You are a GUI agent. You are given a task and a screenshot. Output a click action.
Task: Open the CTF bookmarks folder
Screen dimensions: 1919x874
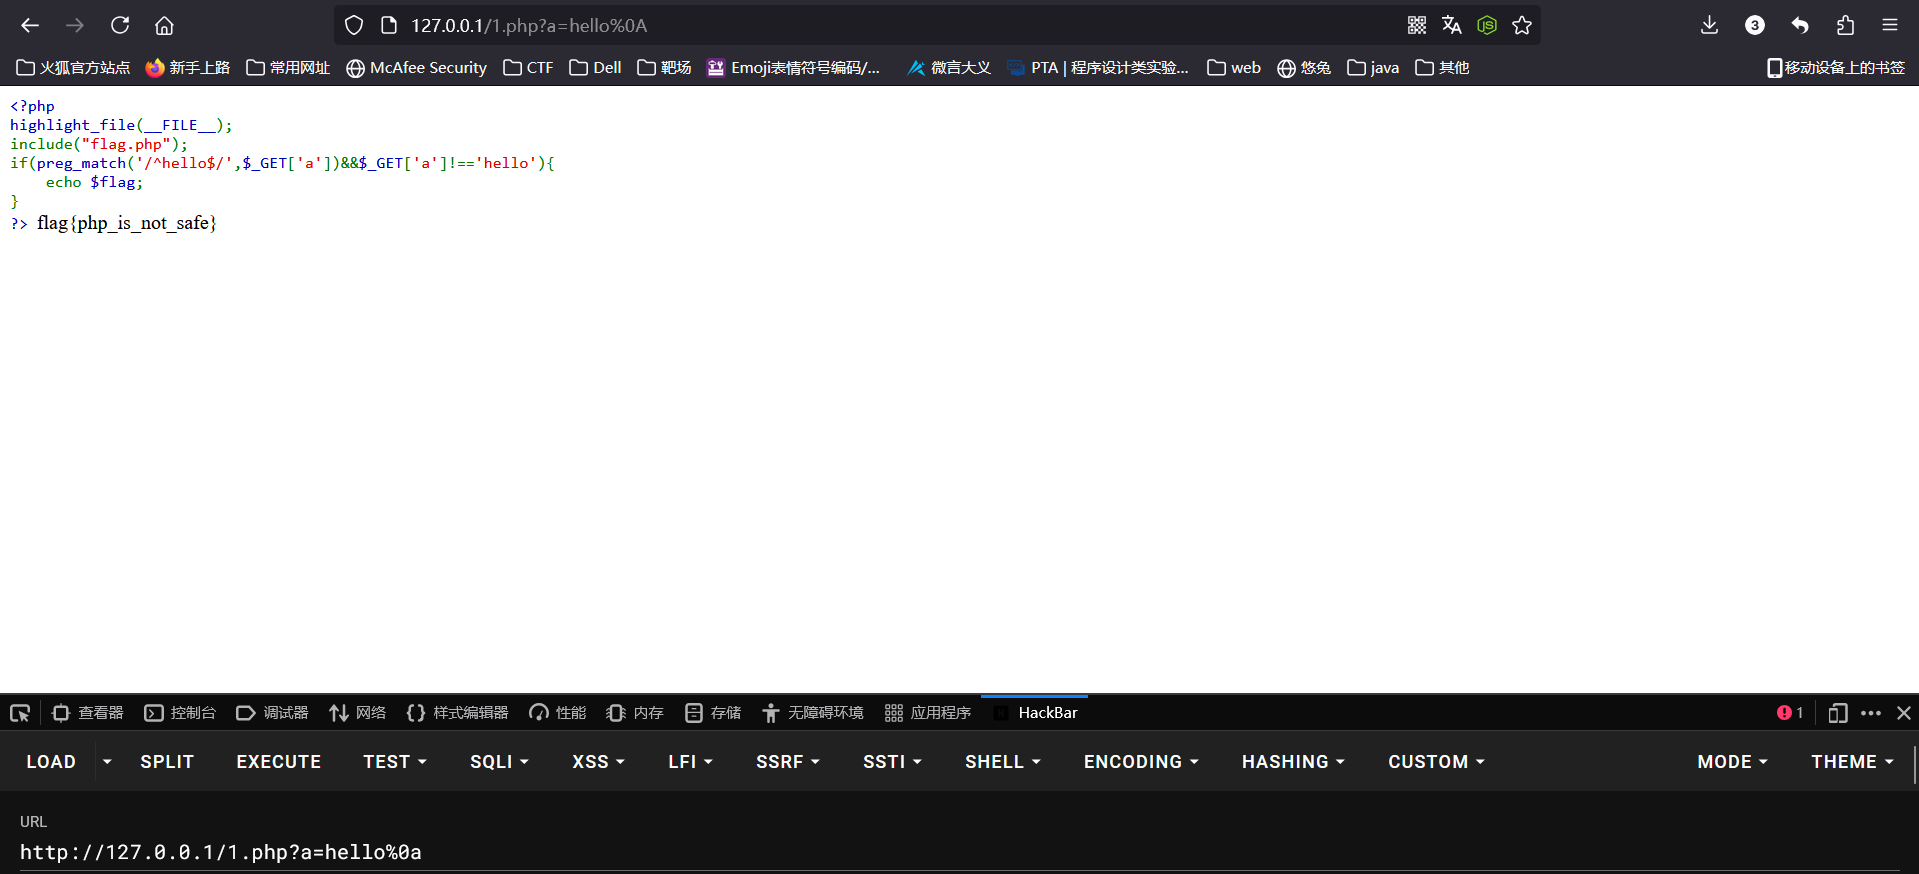tap(528, 68)
